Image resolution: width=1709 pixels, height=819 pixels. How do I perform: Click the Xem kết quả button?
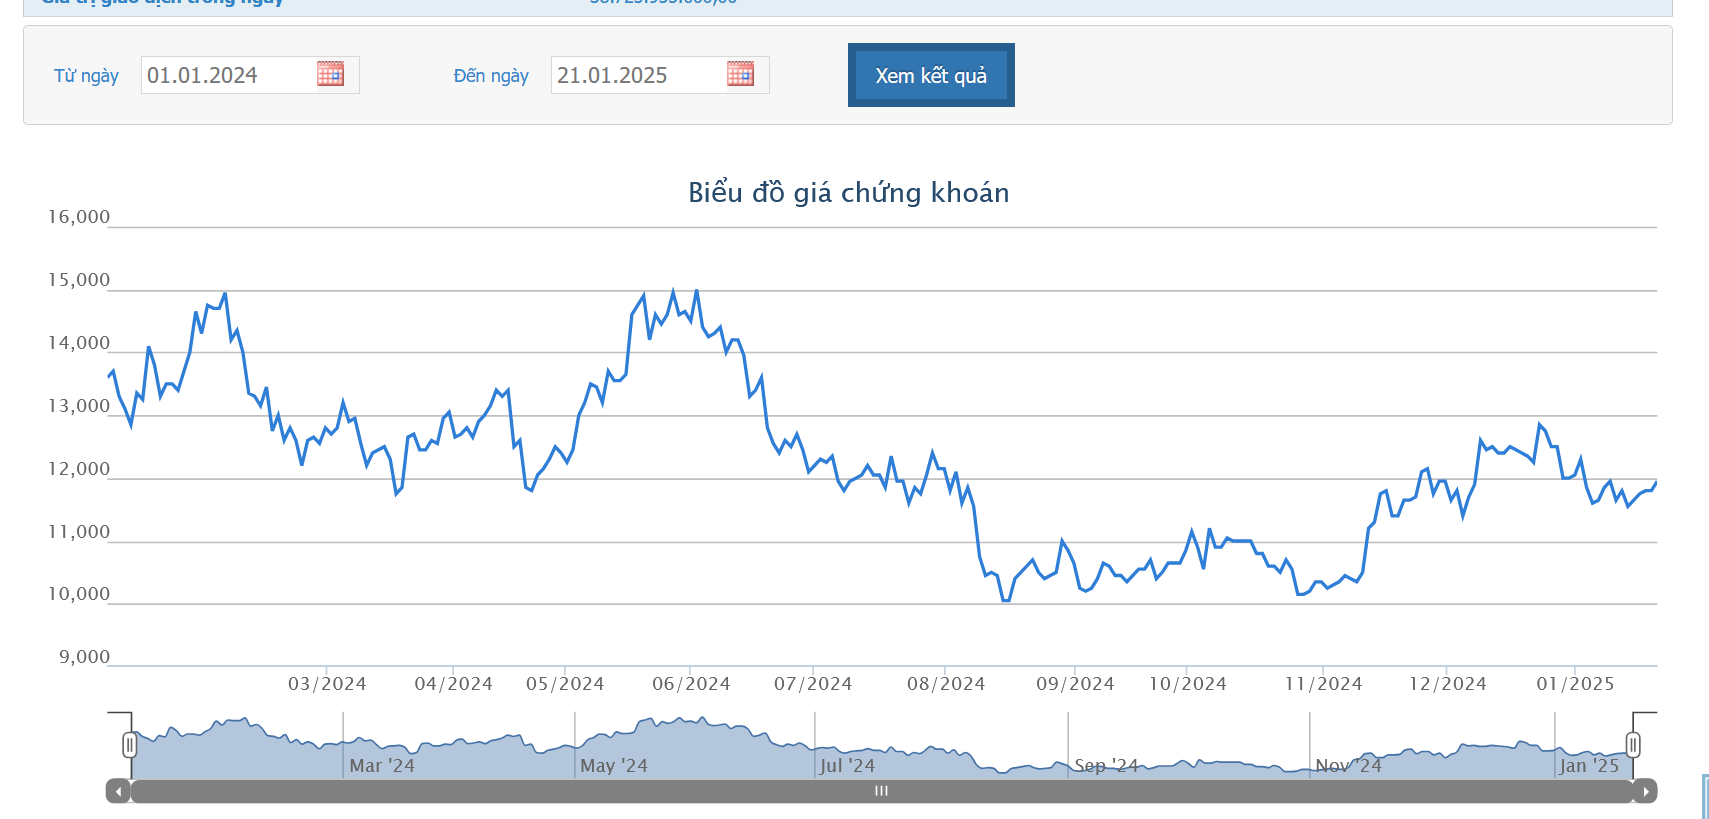[931, 75]
